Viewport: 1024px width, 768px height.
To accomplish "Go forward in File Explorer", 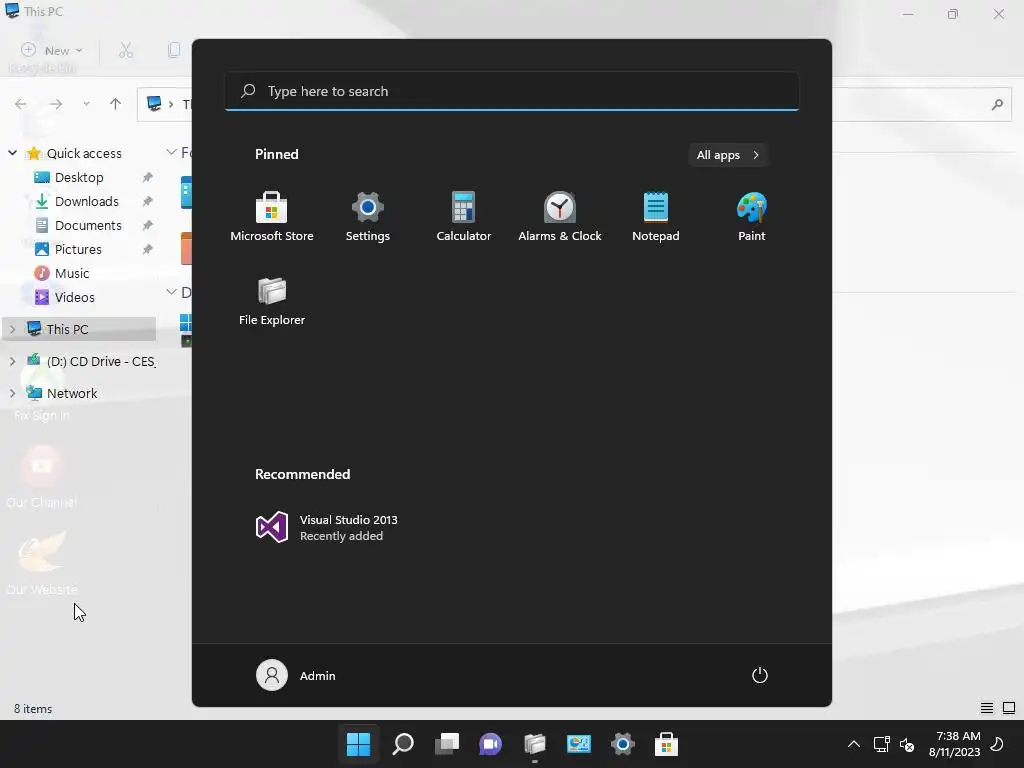I will pyautogui.click(x=56, y=104).
